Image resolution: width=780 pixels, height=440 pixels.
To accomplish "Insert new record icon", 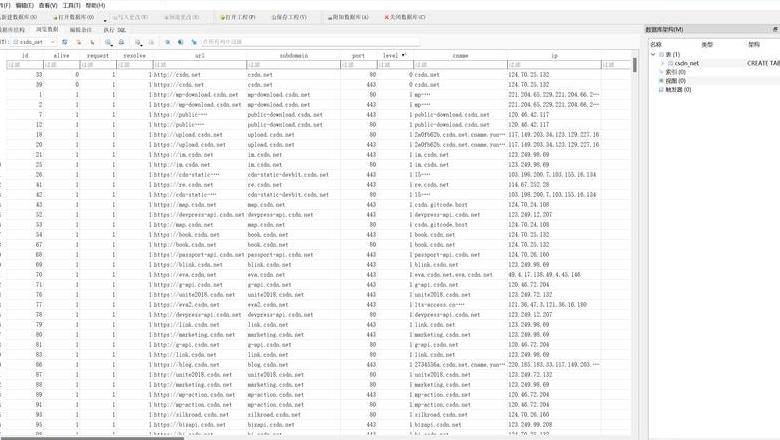I will (x=138, y=42).
